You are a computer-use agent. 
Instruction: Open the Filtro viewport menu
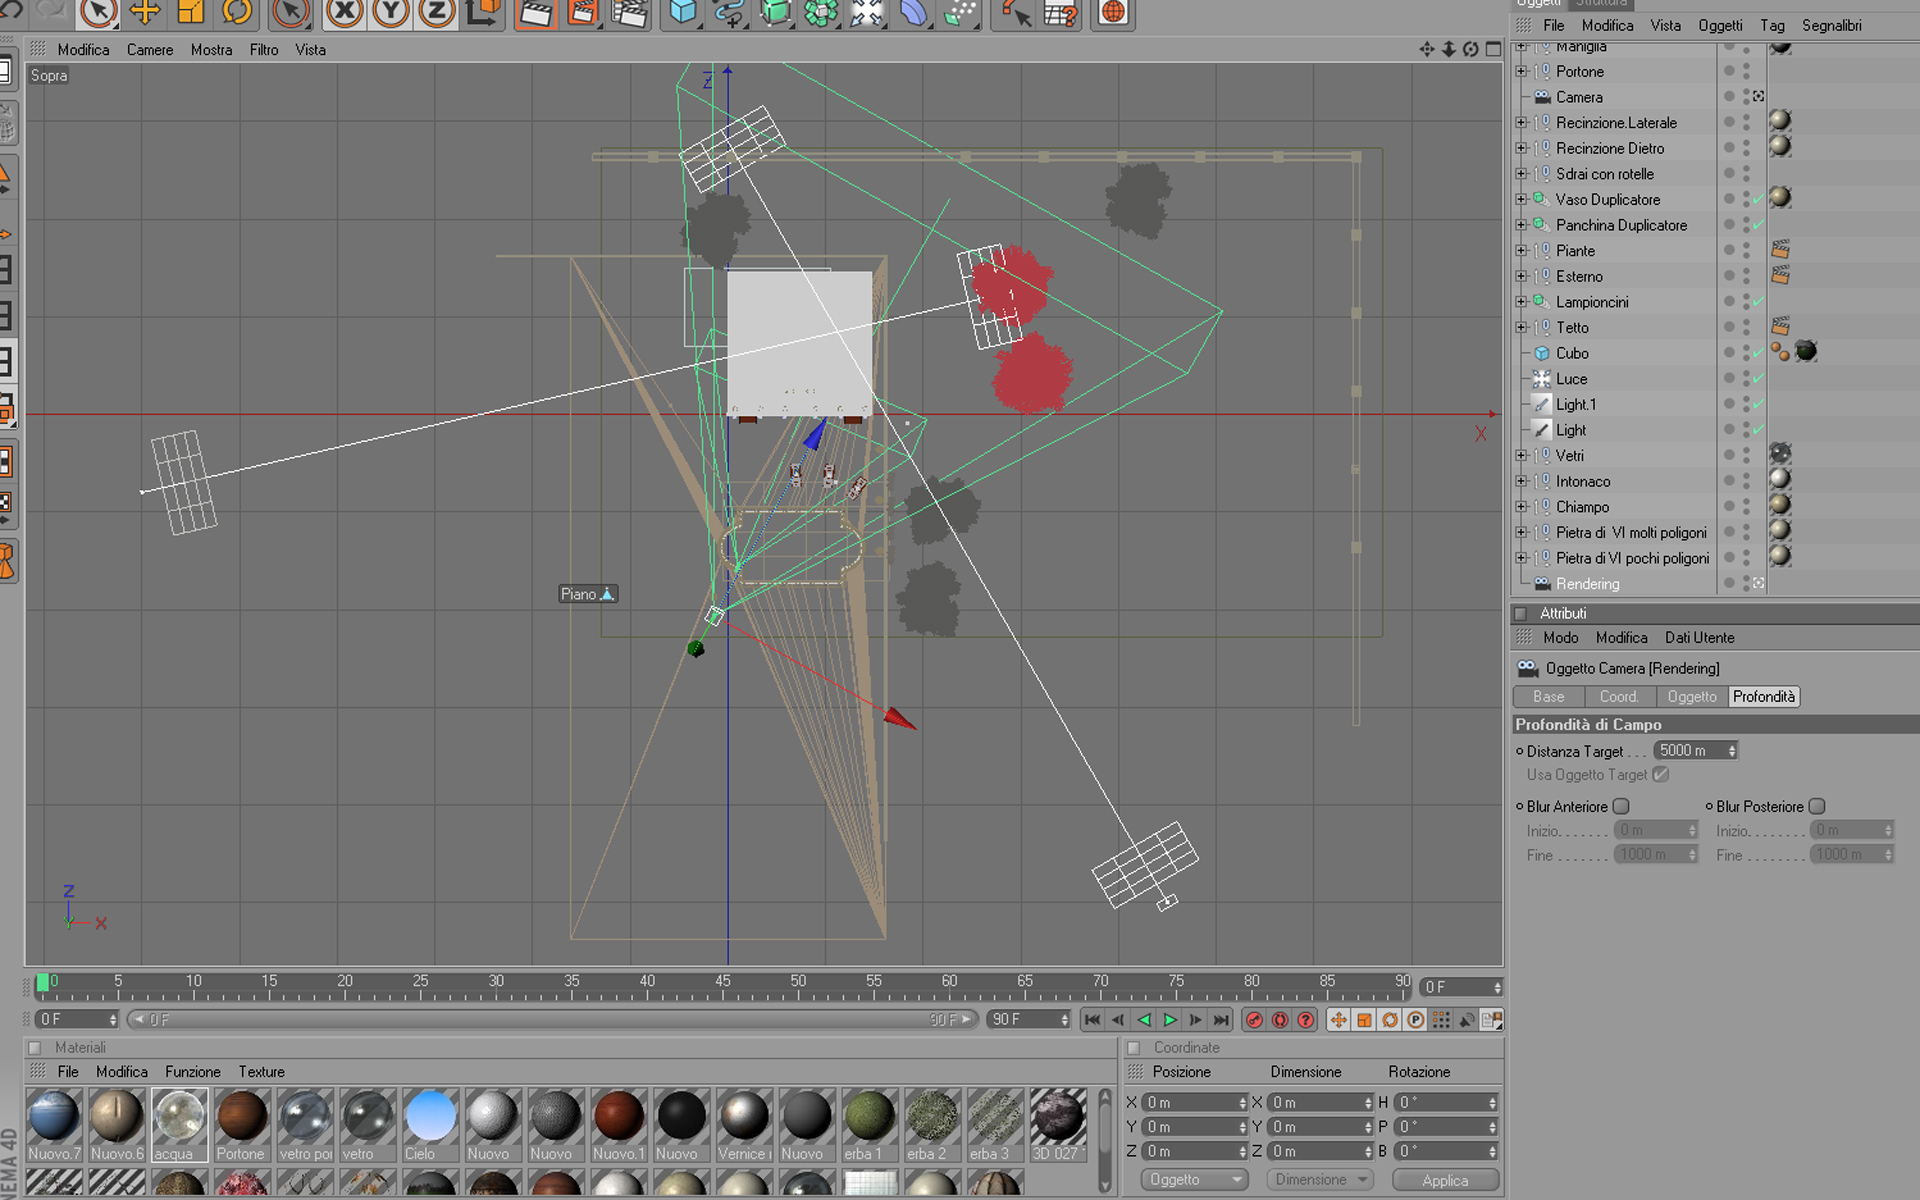click(x=263, y=50)
